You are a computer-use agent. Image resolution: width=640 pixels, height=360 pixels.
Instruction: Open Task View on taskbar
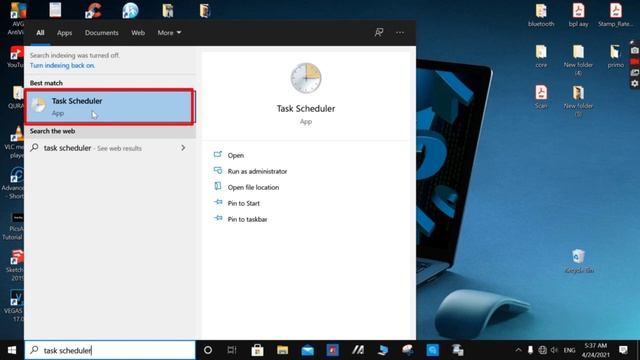(x=232, y=350)
